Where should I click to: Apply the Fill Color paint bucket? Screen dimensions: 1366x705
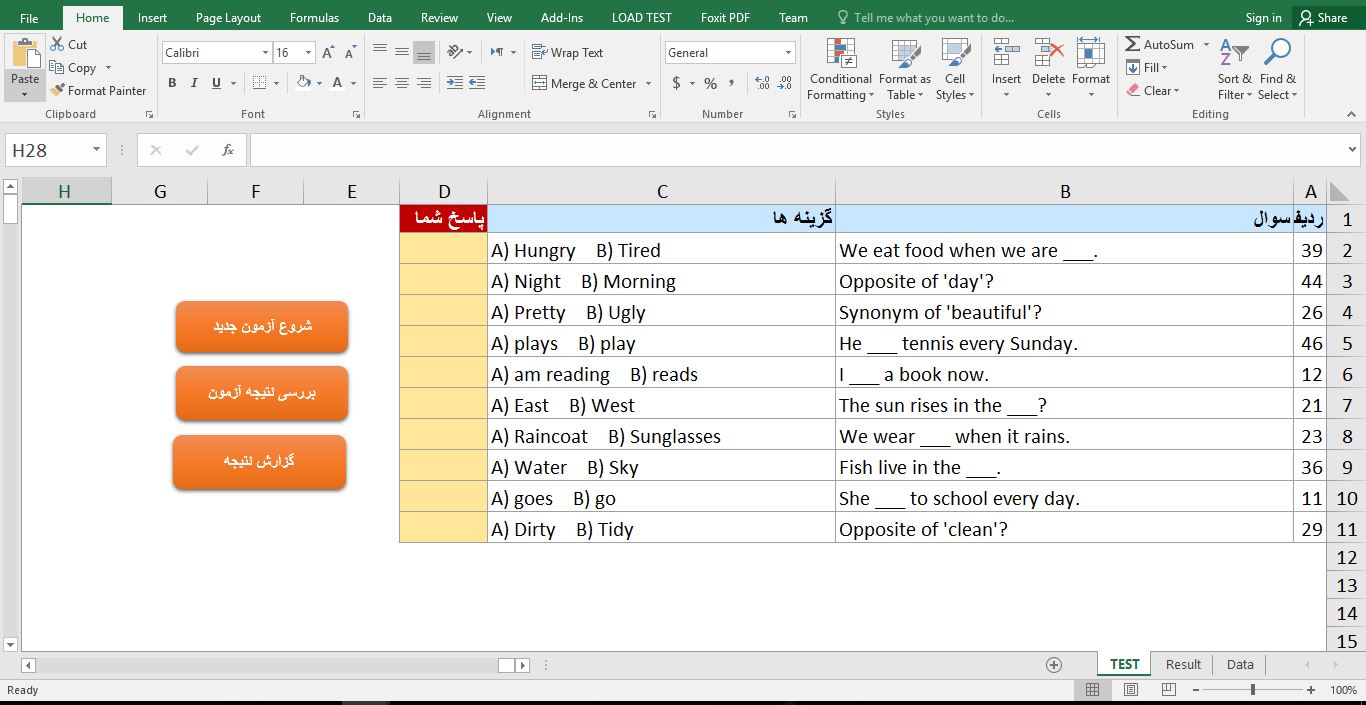[304, 83]
